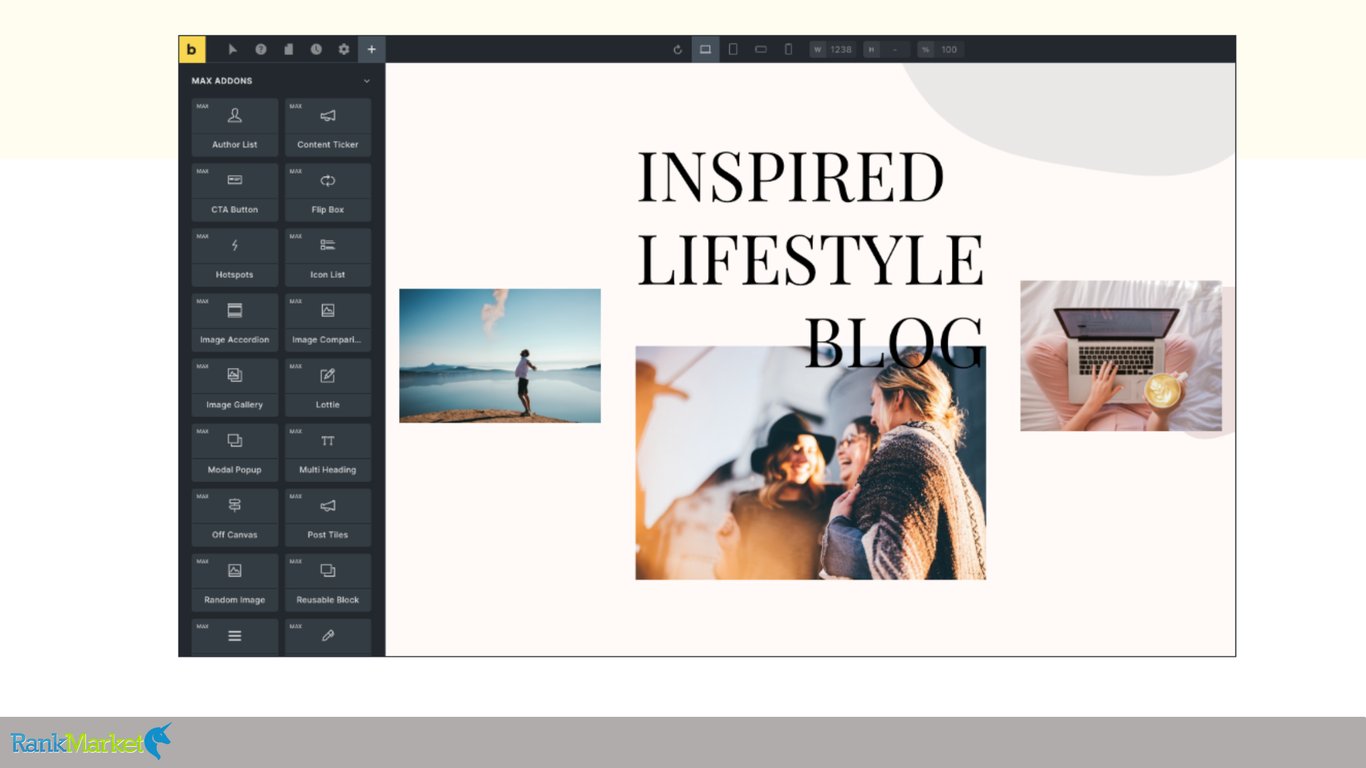Viewport: 1366px width, 768px height.
Task: Add the Random Image element
Action: click(x=235, y=582)
